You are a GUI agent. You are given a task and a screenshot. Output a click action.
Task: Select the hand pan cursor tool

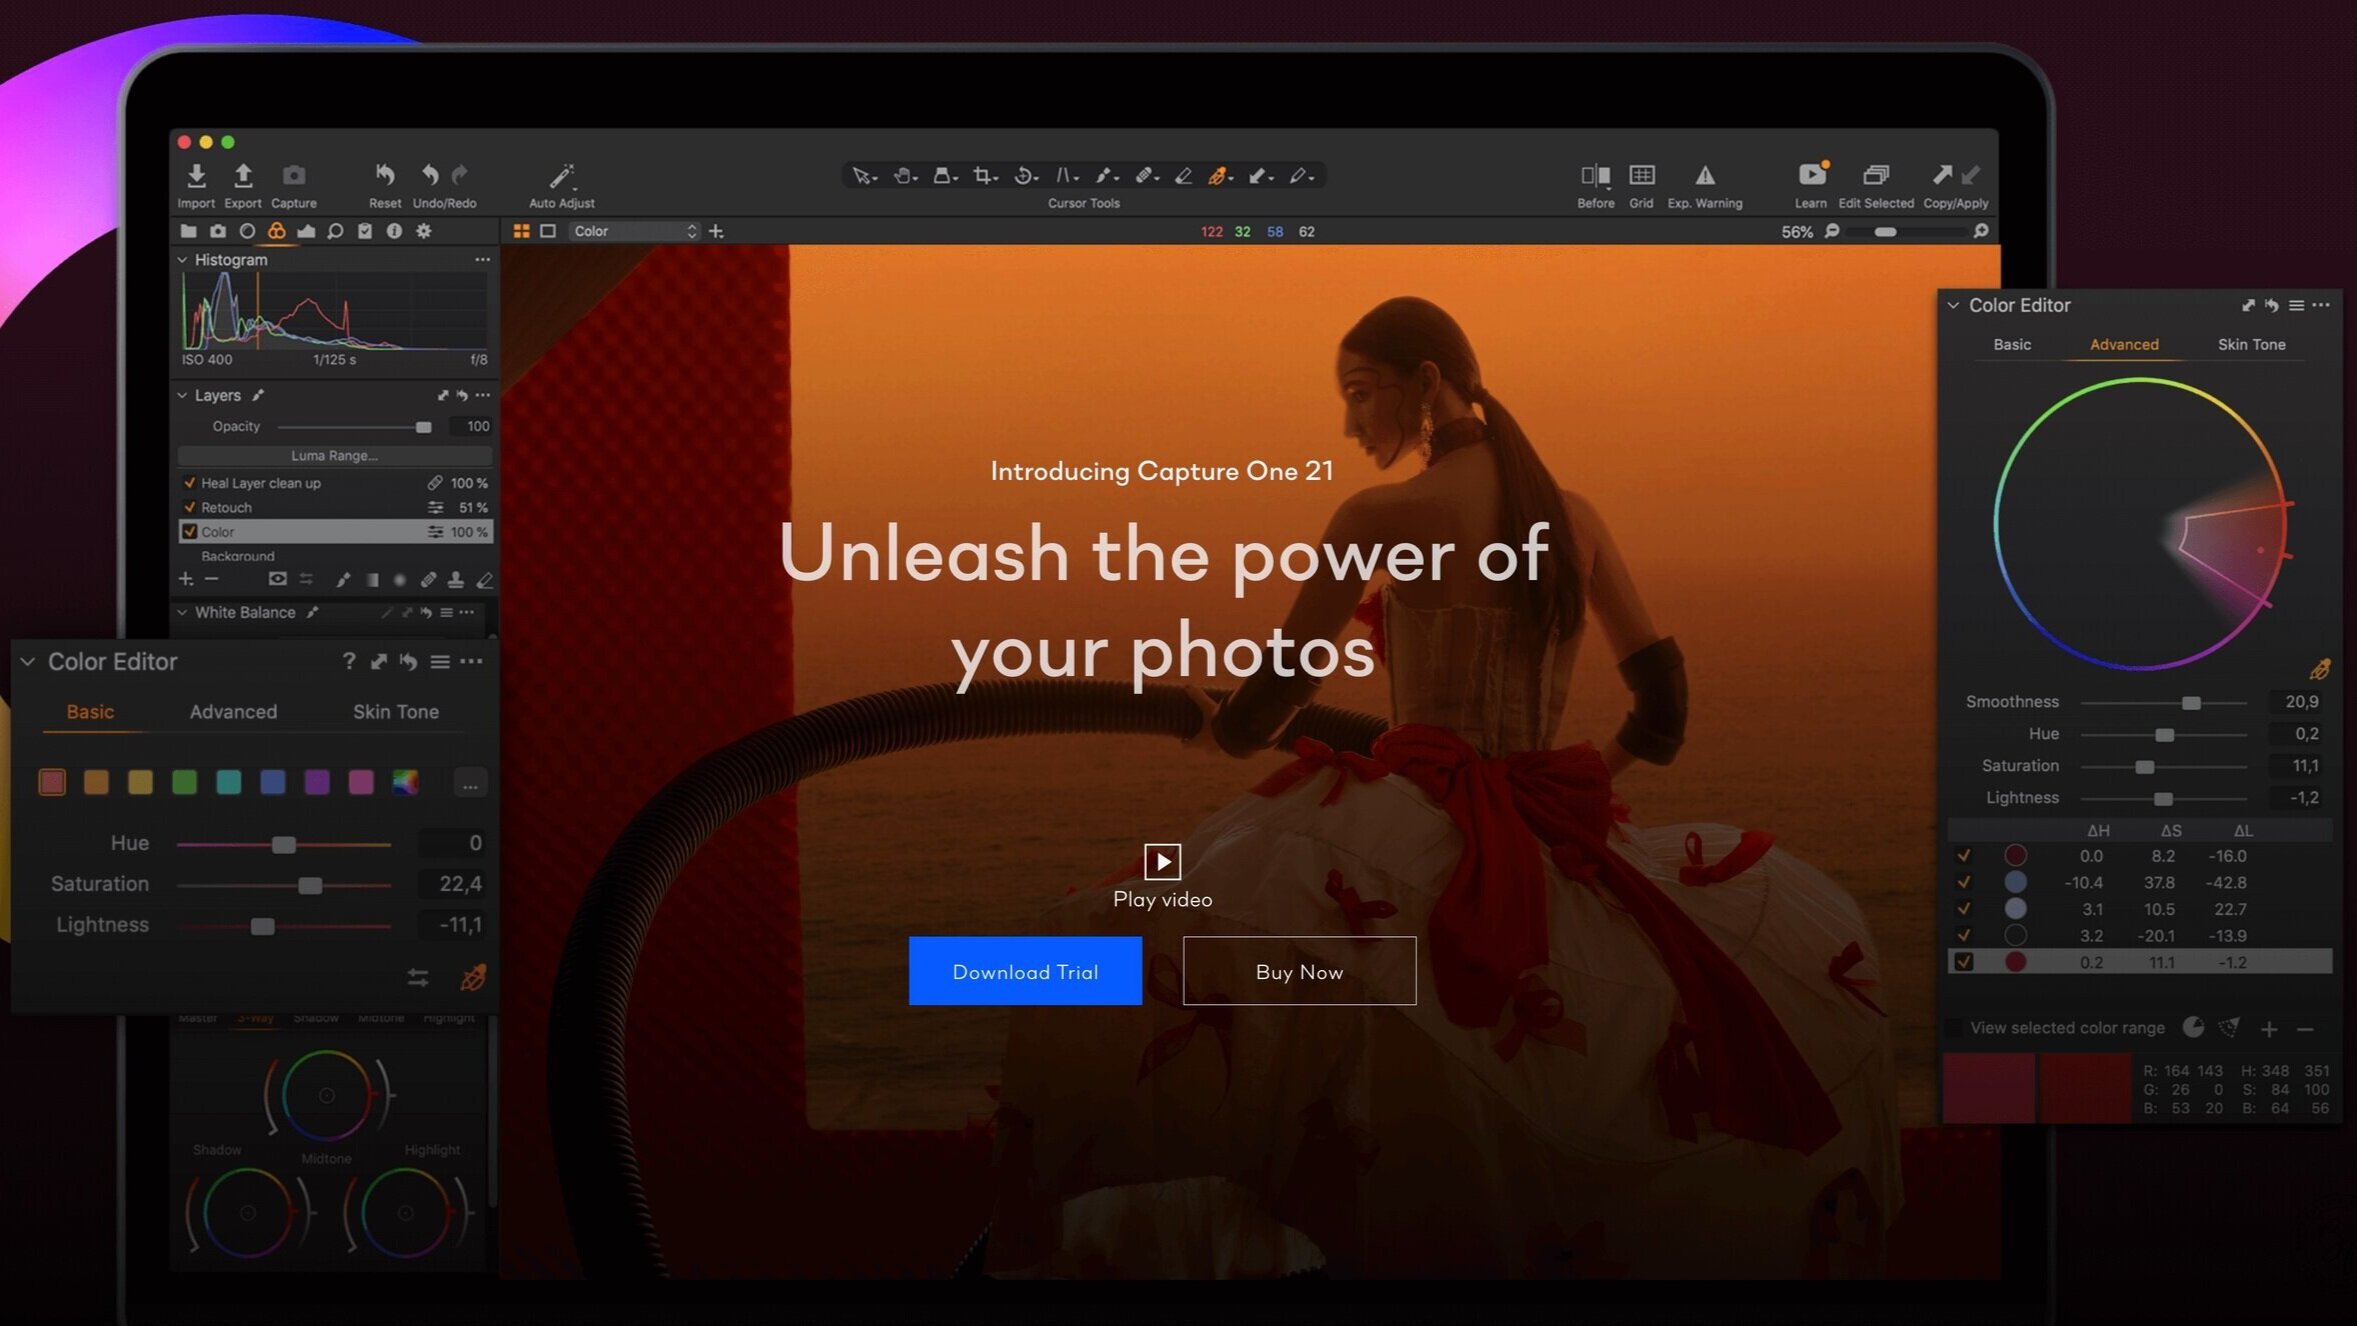[x=904, y=176]
